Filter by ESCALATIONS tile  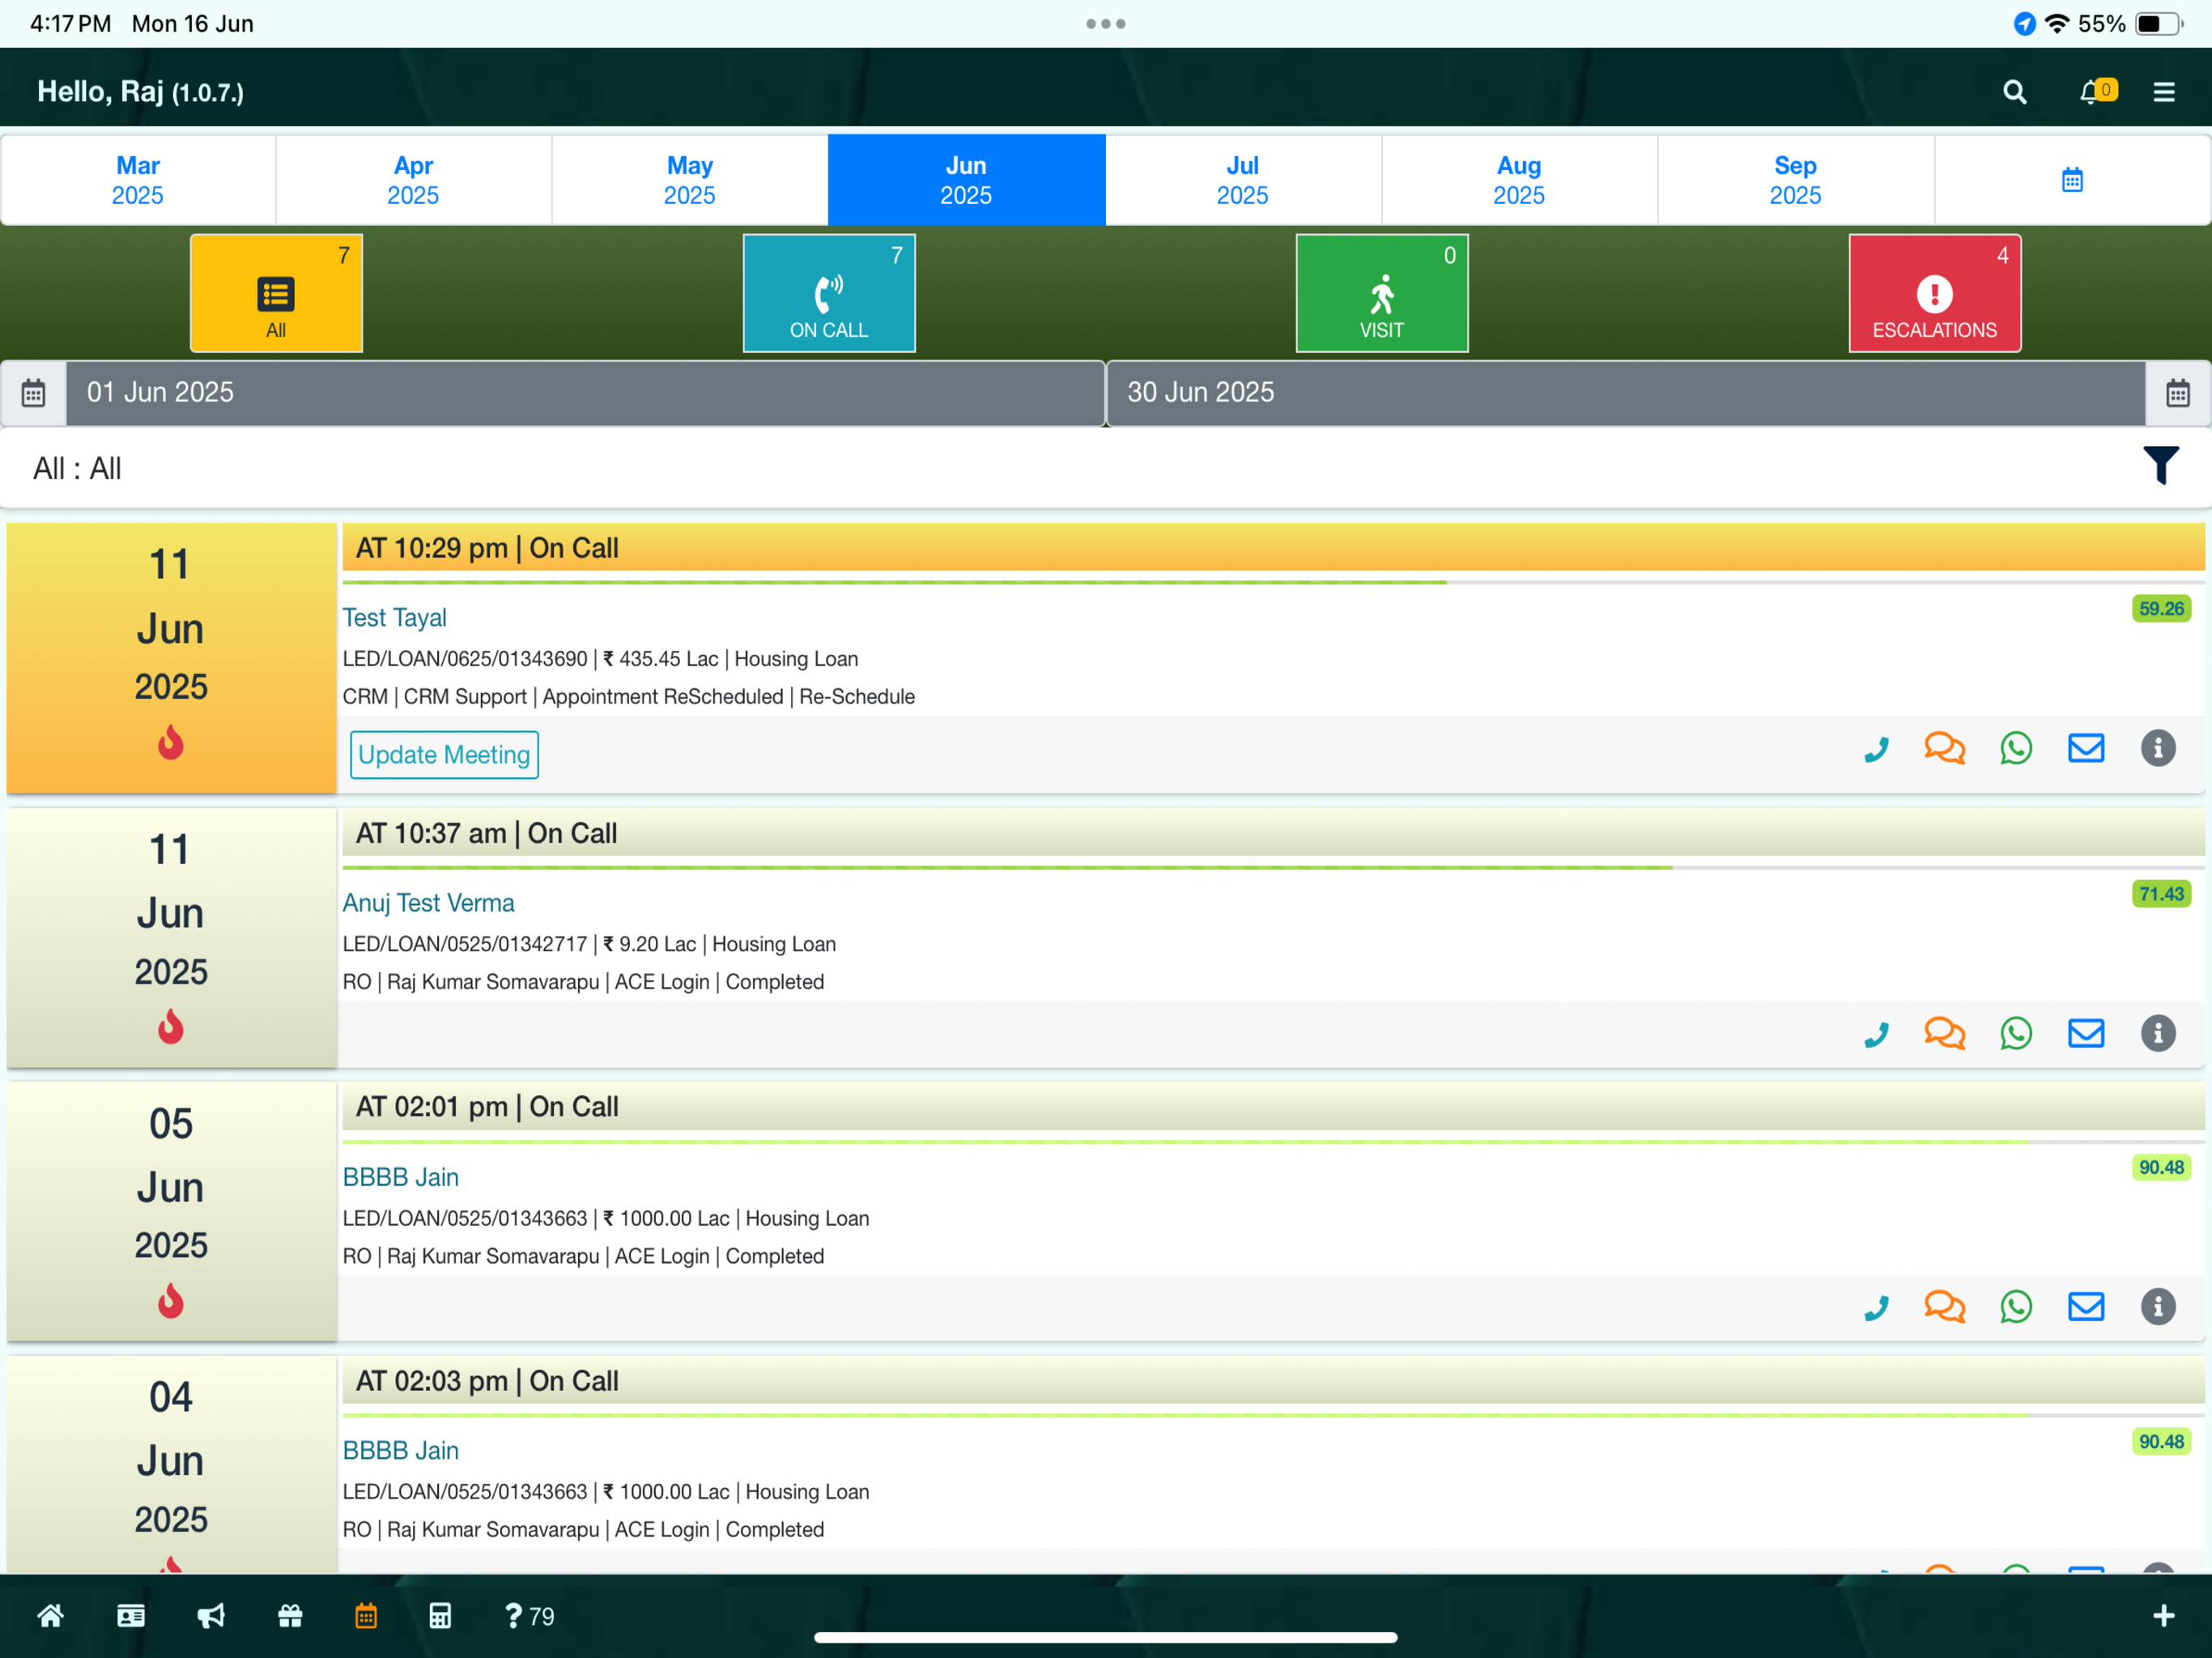point(1935,293)
